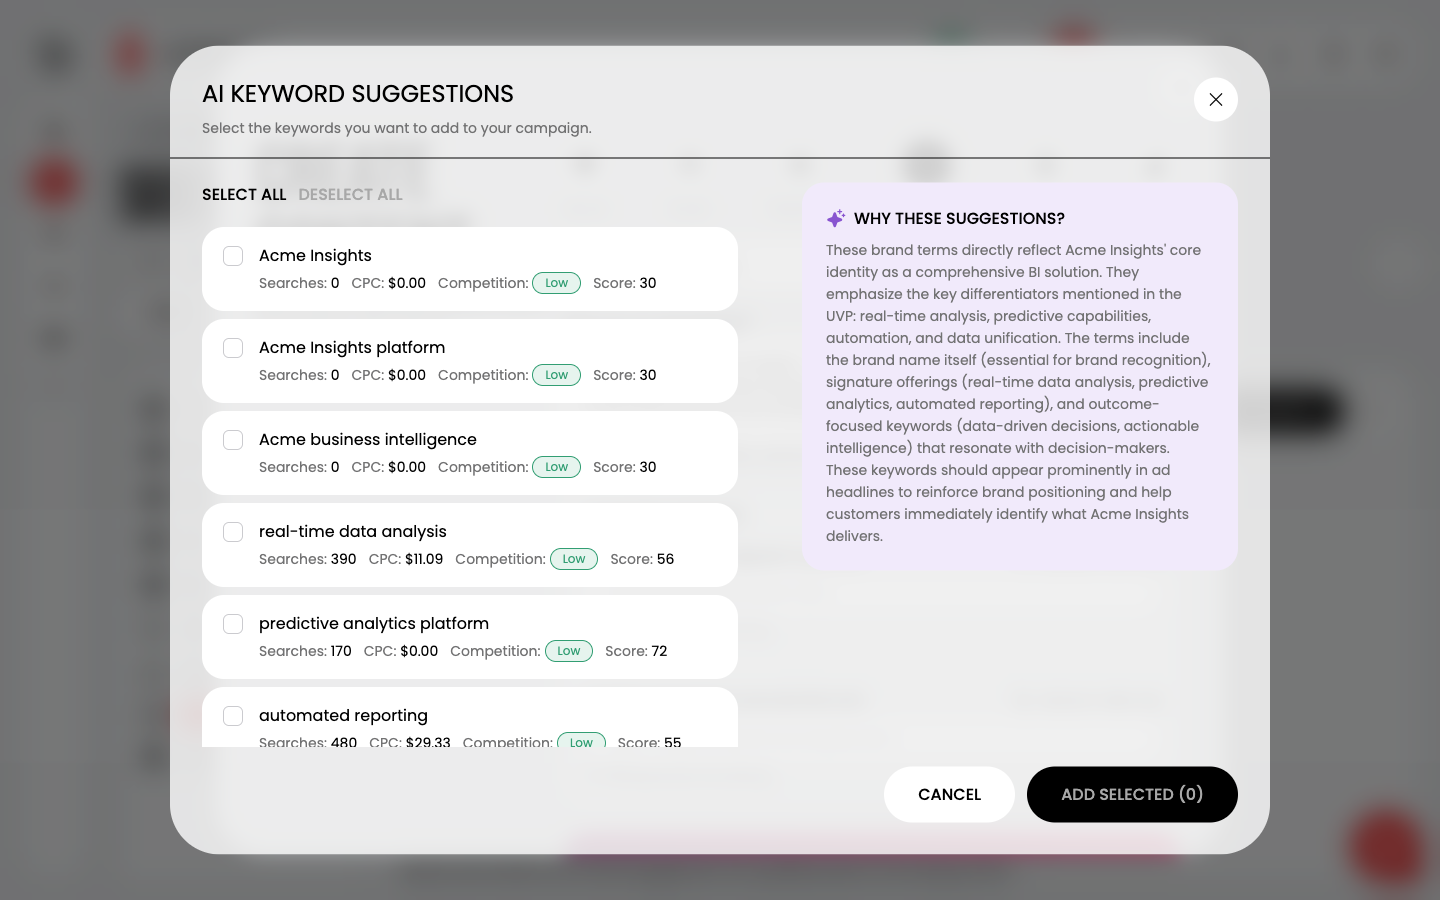Check predictive analytics platform checkbox
1440x900 pixels.
click(x=233, y=624)
